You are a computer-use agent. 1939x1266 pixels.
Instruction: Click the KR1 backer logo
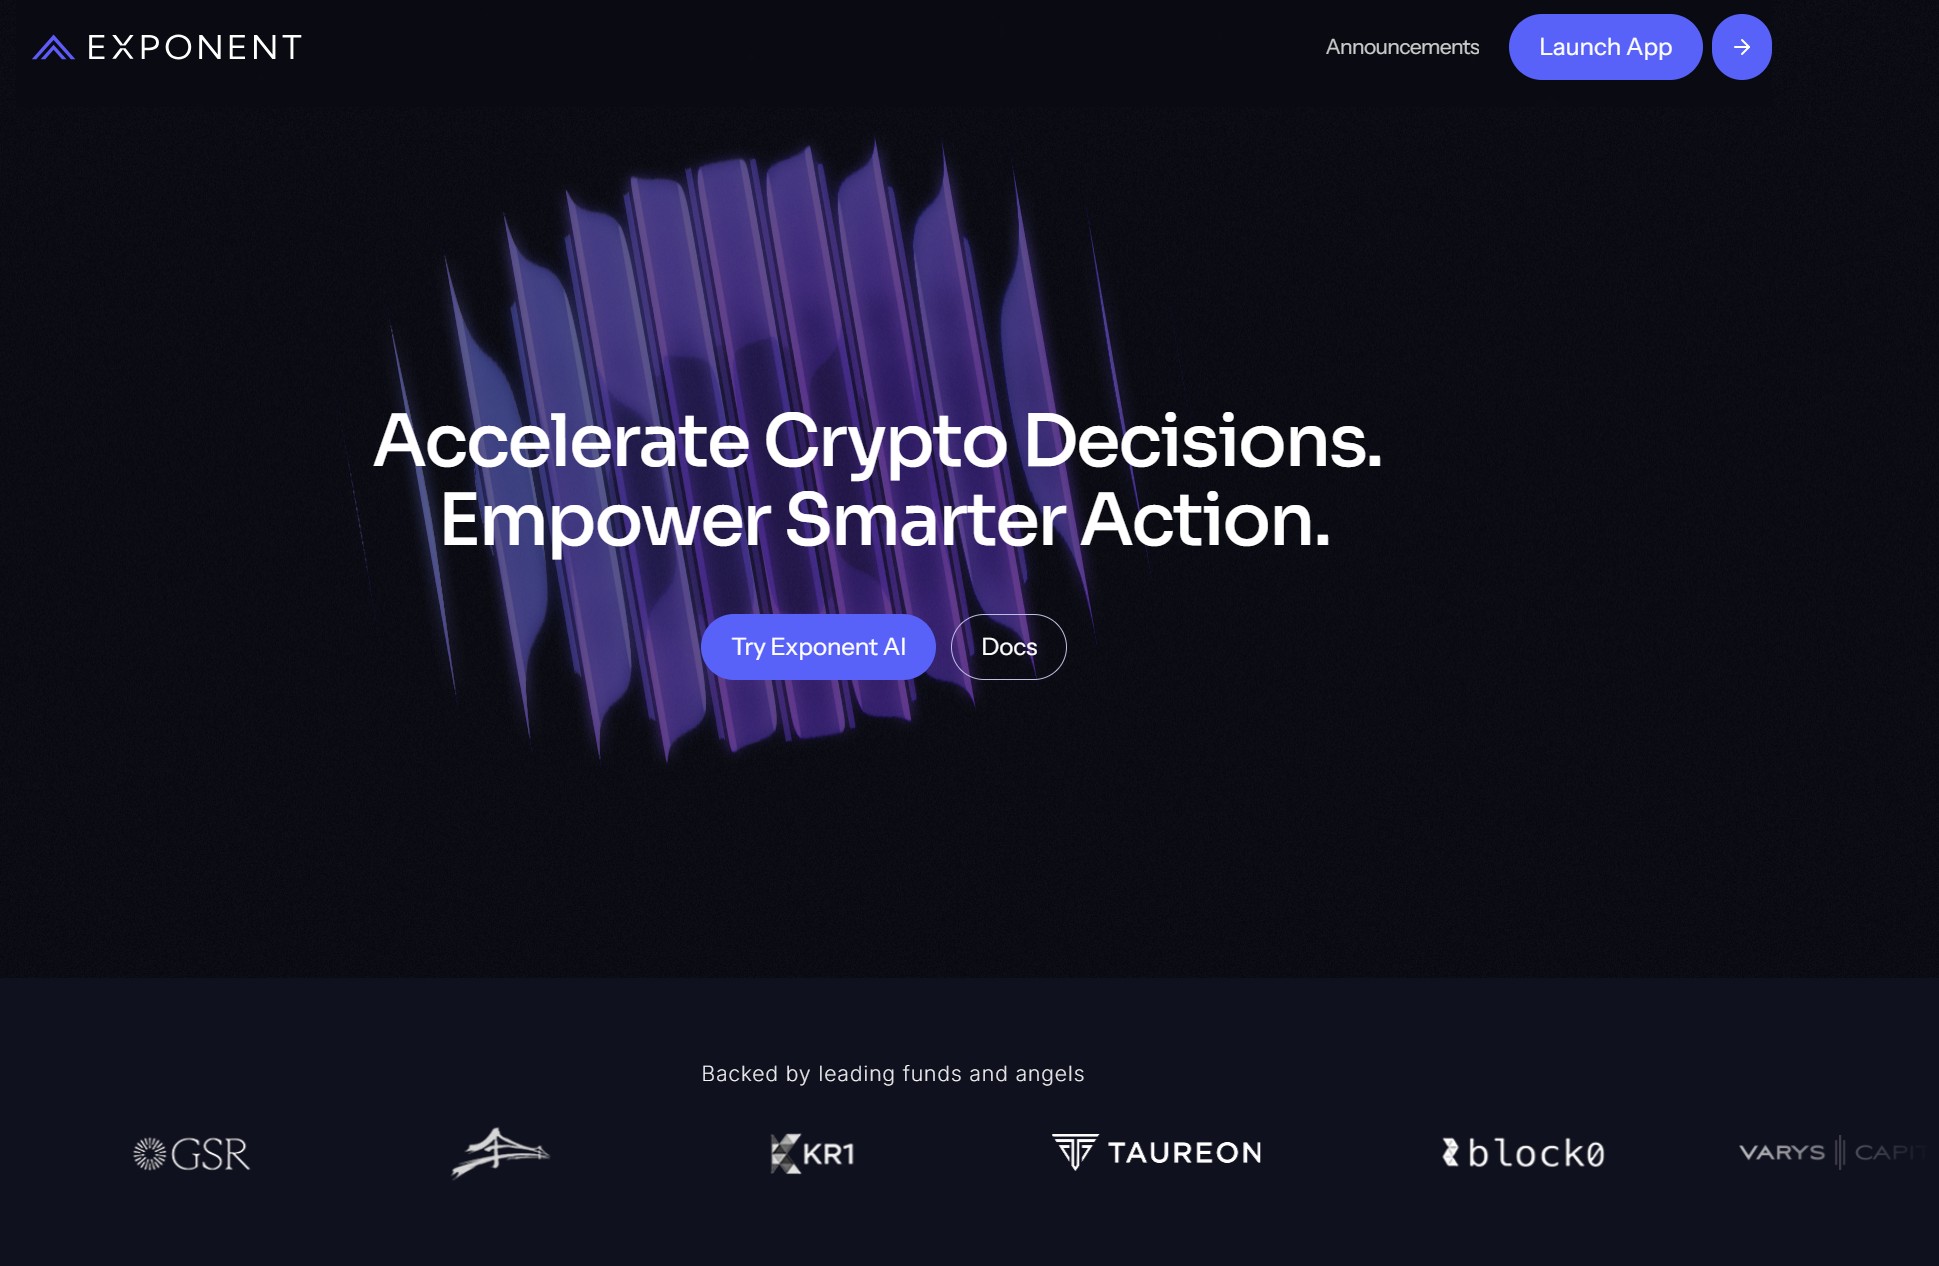coord(811,1152)
